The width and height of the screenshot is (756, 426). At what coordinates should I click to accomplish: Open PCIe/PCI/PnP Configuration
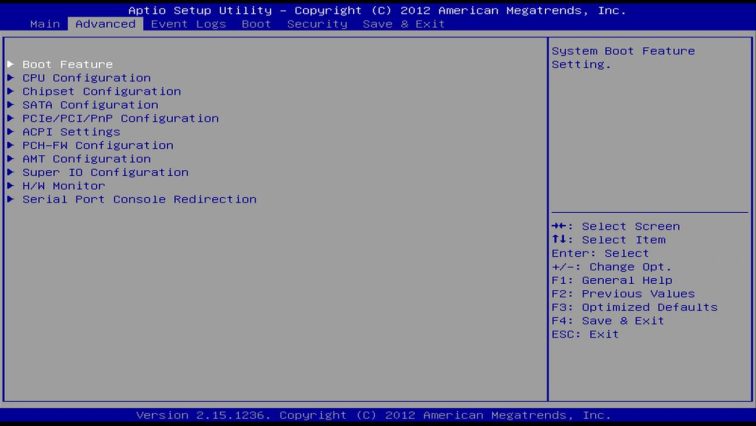coord(120,118)
